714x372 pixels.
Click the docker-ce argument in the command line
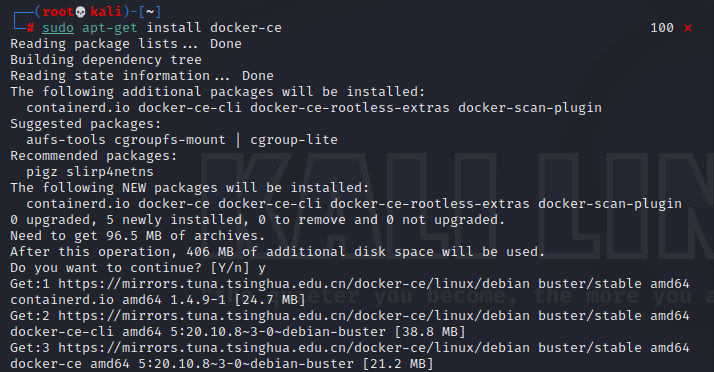point(246,28)
